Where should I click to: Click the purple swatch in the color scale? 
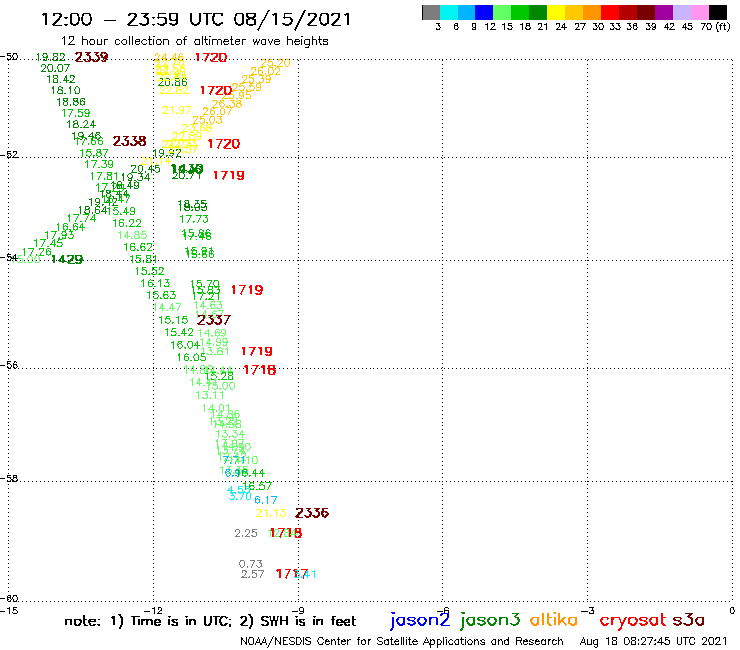coord(664,12)
